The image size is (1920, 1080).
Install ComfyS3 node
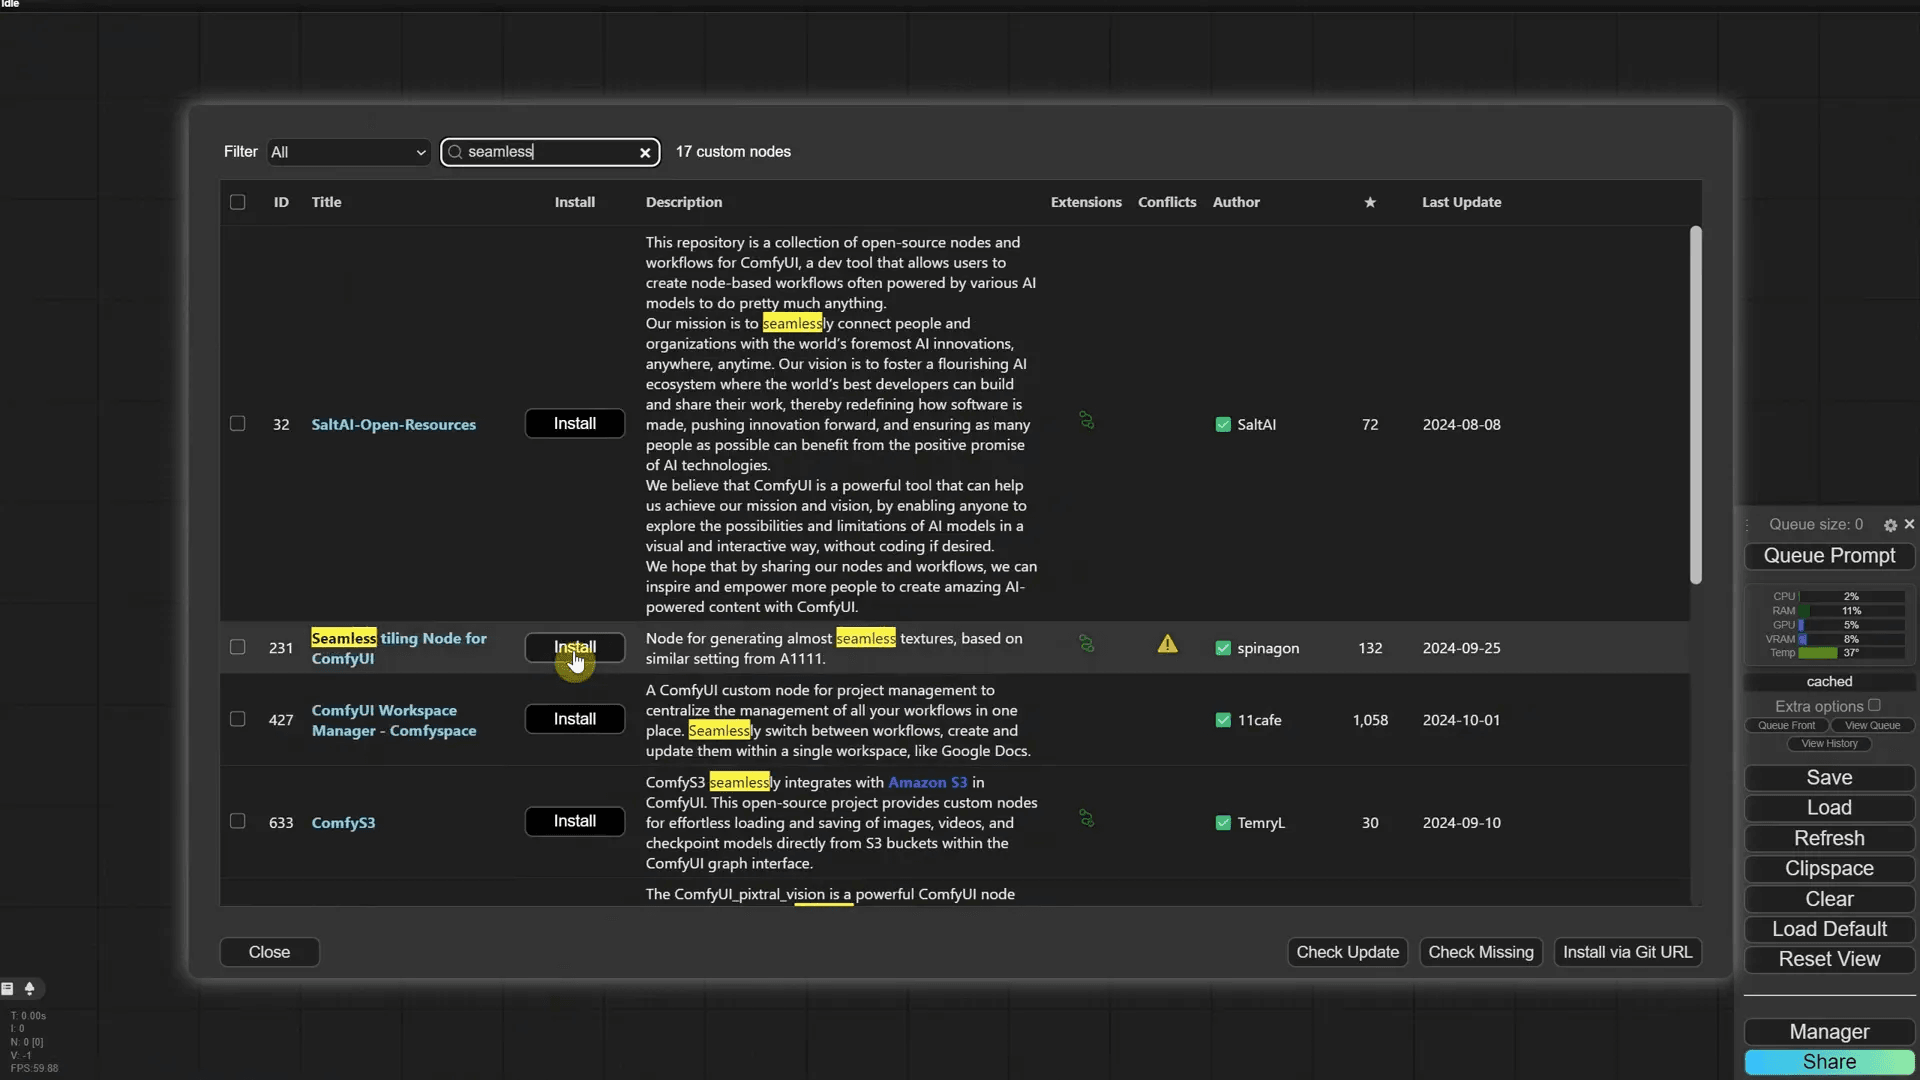[575, 821]
